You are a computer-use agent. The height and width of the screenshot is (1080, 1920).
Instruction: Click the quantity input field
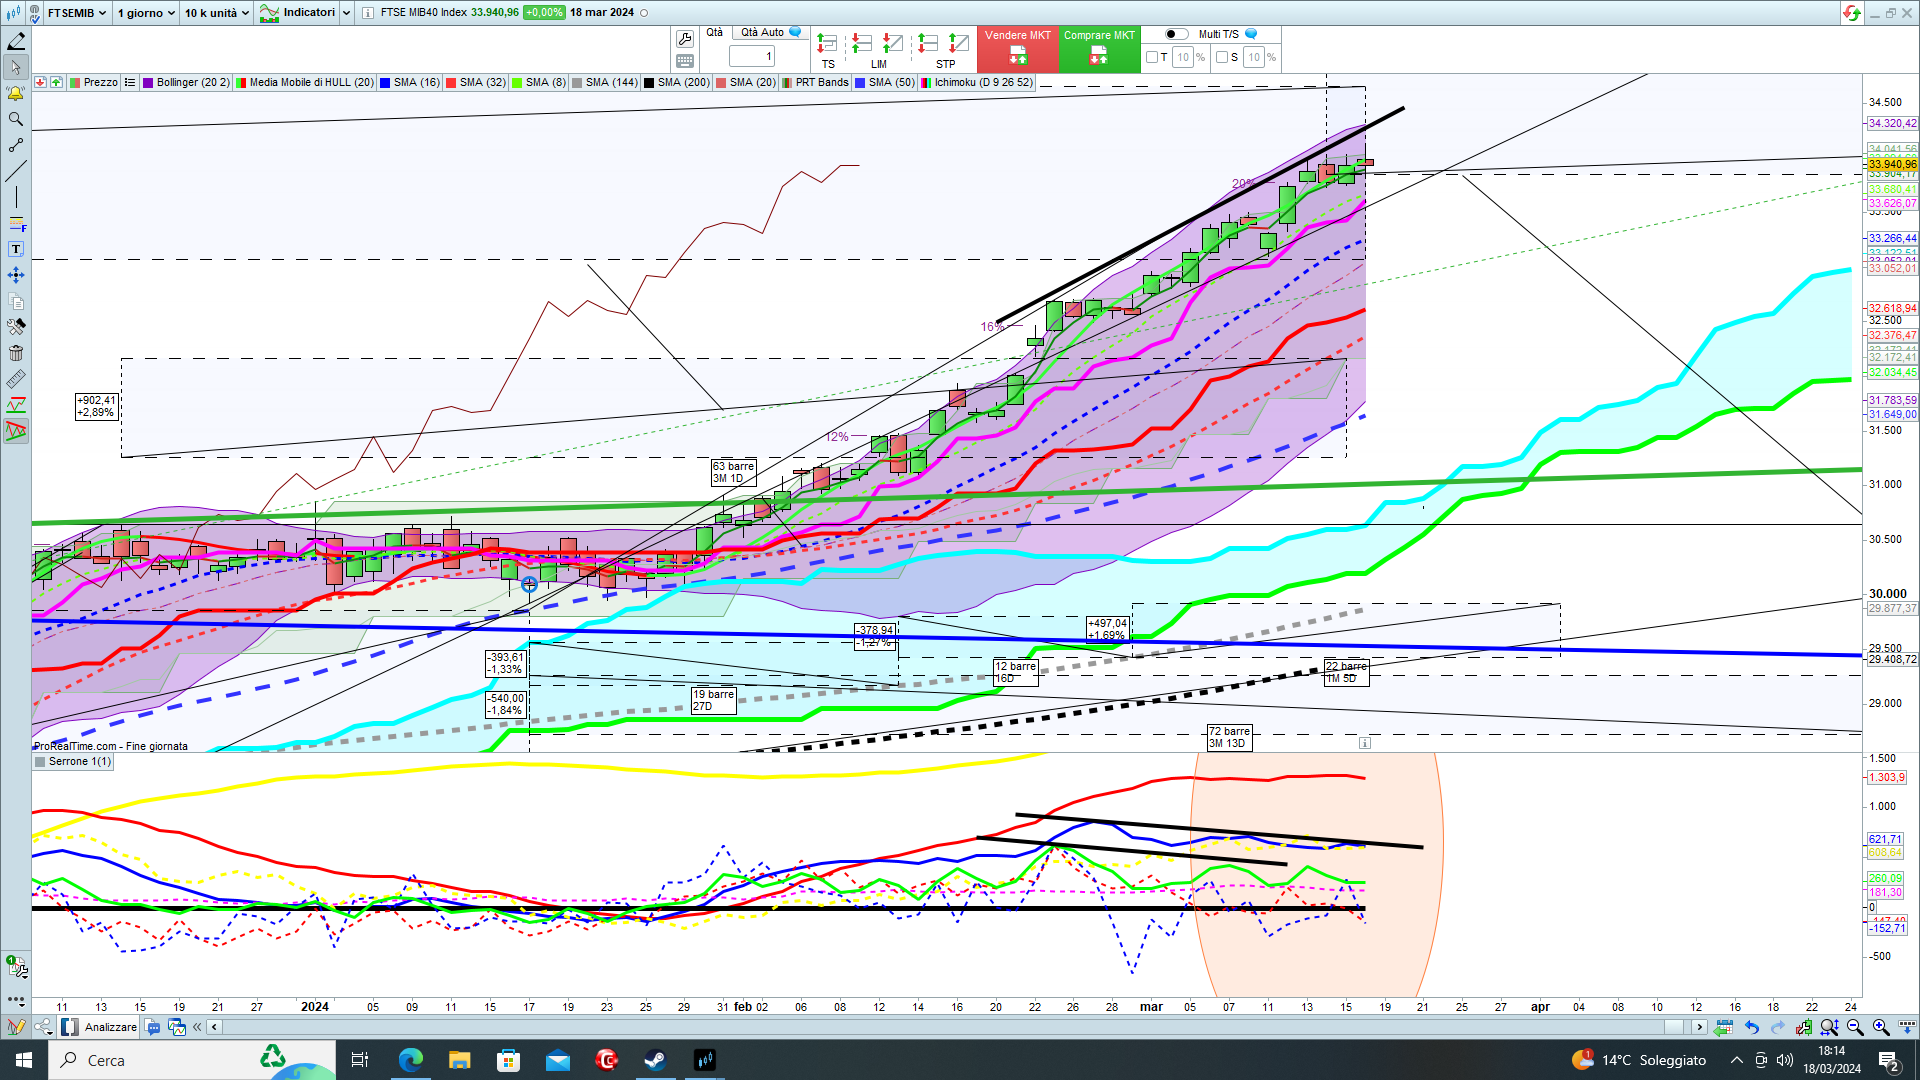752,56
